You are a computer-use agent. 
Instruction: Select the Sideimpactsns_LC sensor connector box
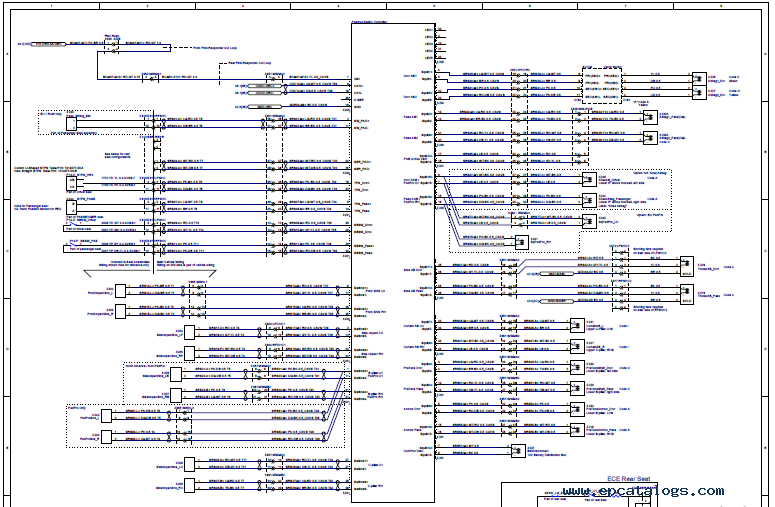pyautogui.click(x=189, y=465)
